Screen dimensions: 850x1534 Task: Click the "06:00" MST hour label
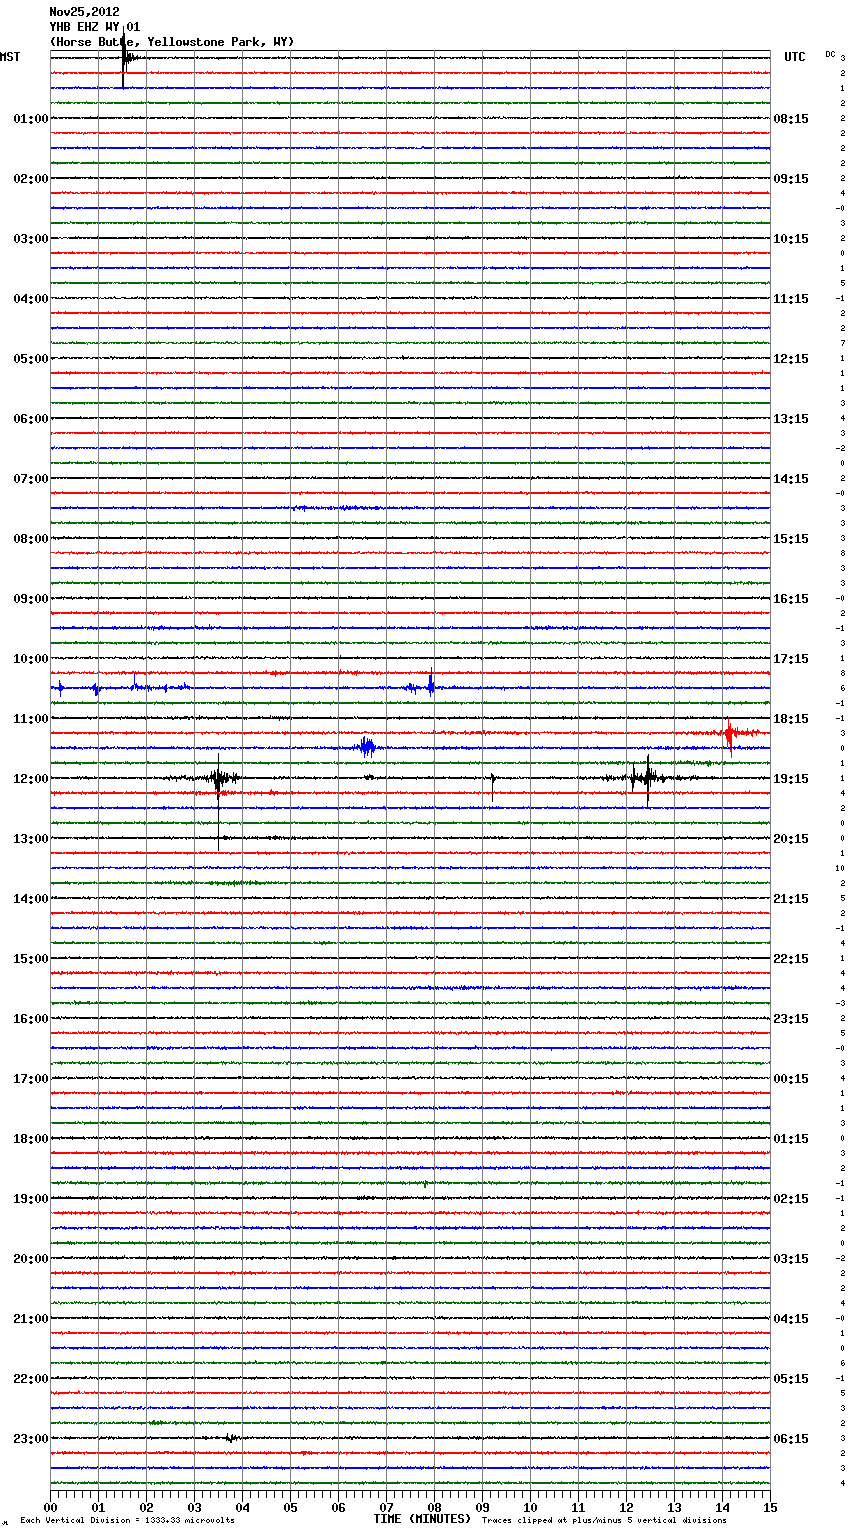tap(31, 419)
